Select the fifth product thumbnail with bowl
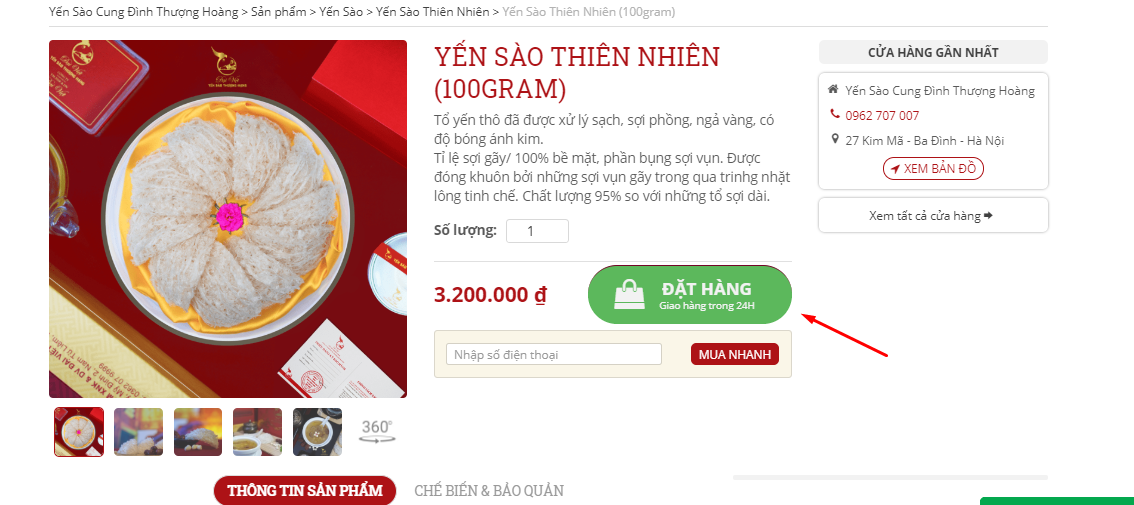The image size is (1134, 505). coord(317,432)
